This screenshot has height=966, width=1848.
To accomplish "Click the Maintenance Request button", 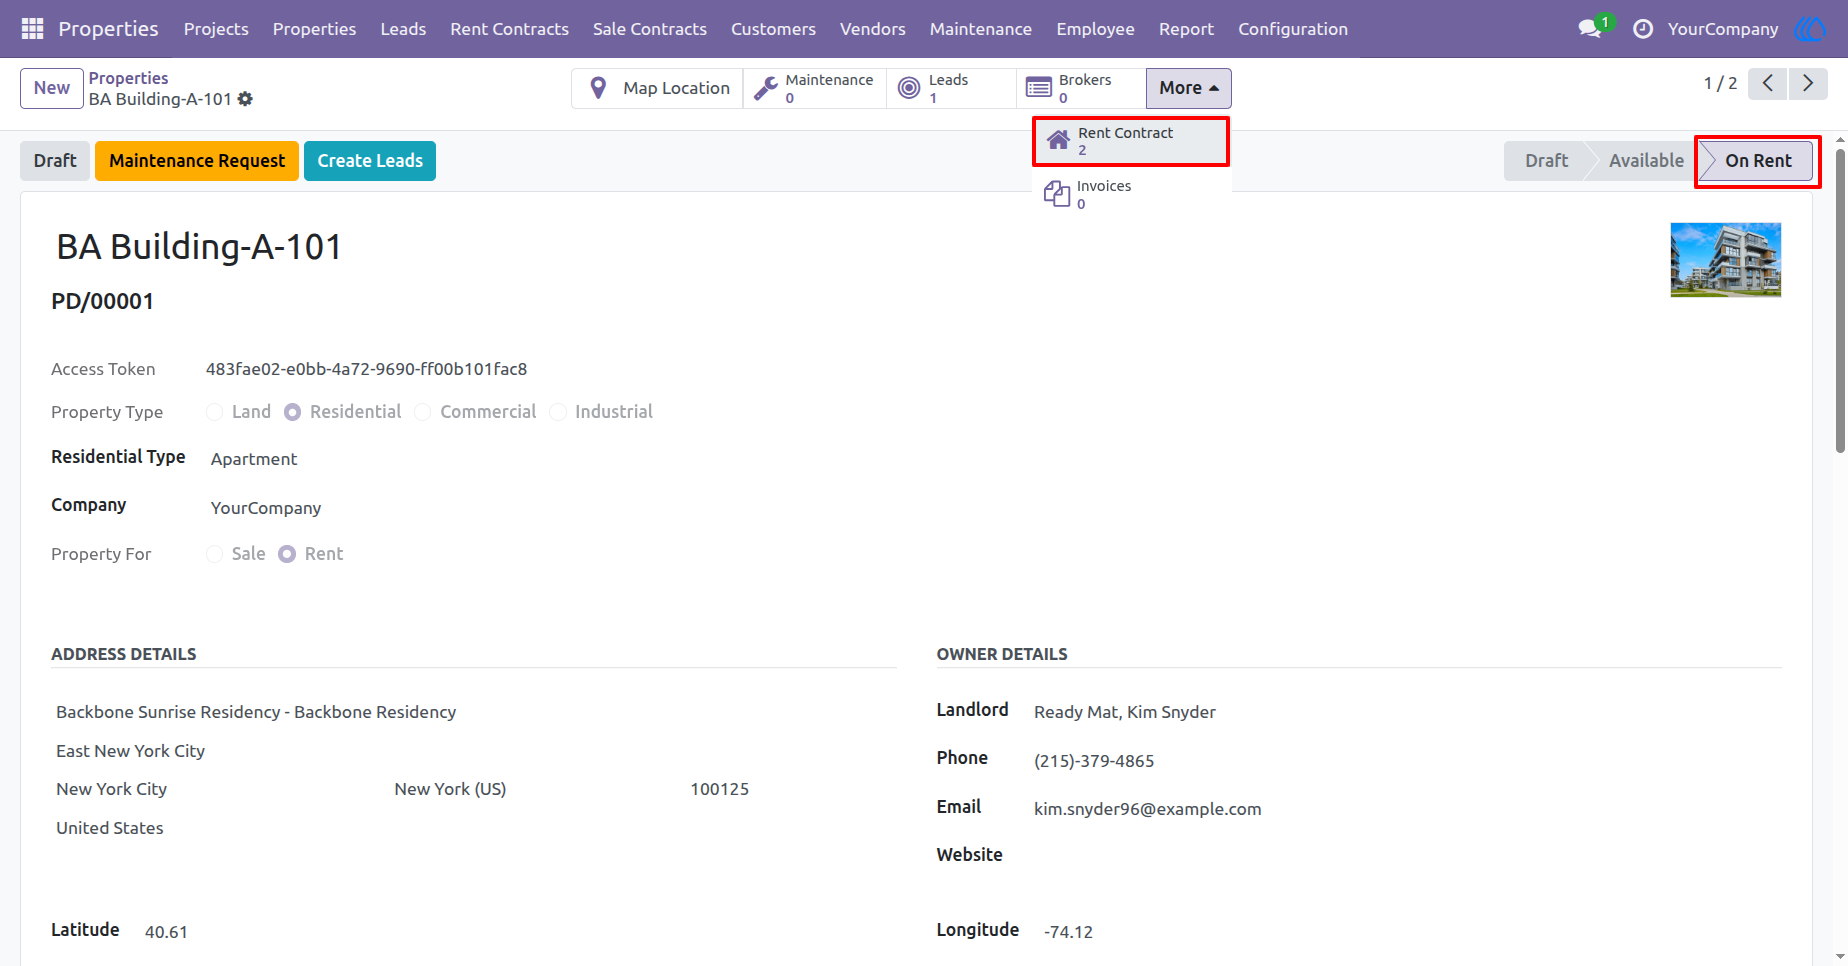I will [197, 161].
